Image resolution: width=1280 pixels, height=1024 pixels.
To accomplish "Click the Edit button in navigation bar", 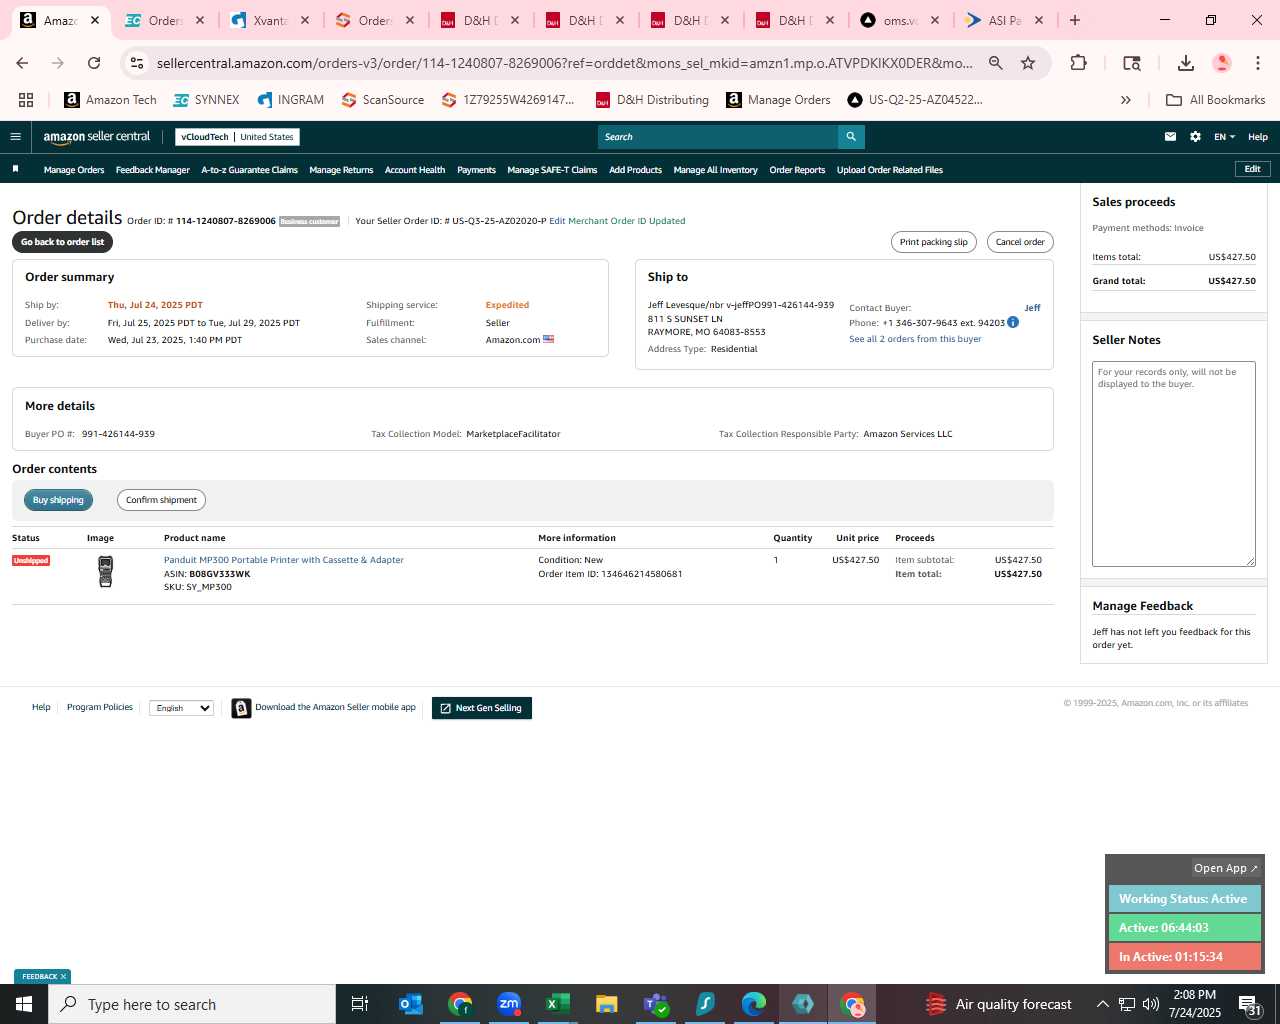I will (1252, 169).
